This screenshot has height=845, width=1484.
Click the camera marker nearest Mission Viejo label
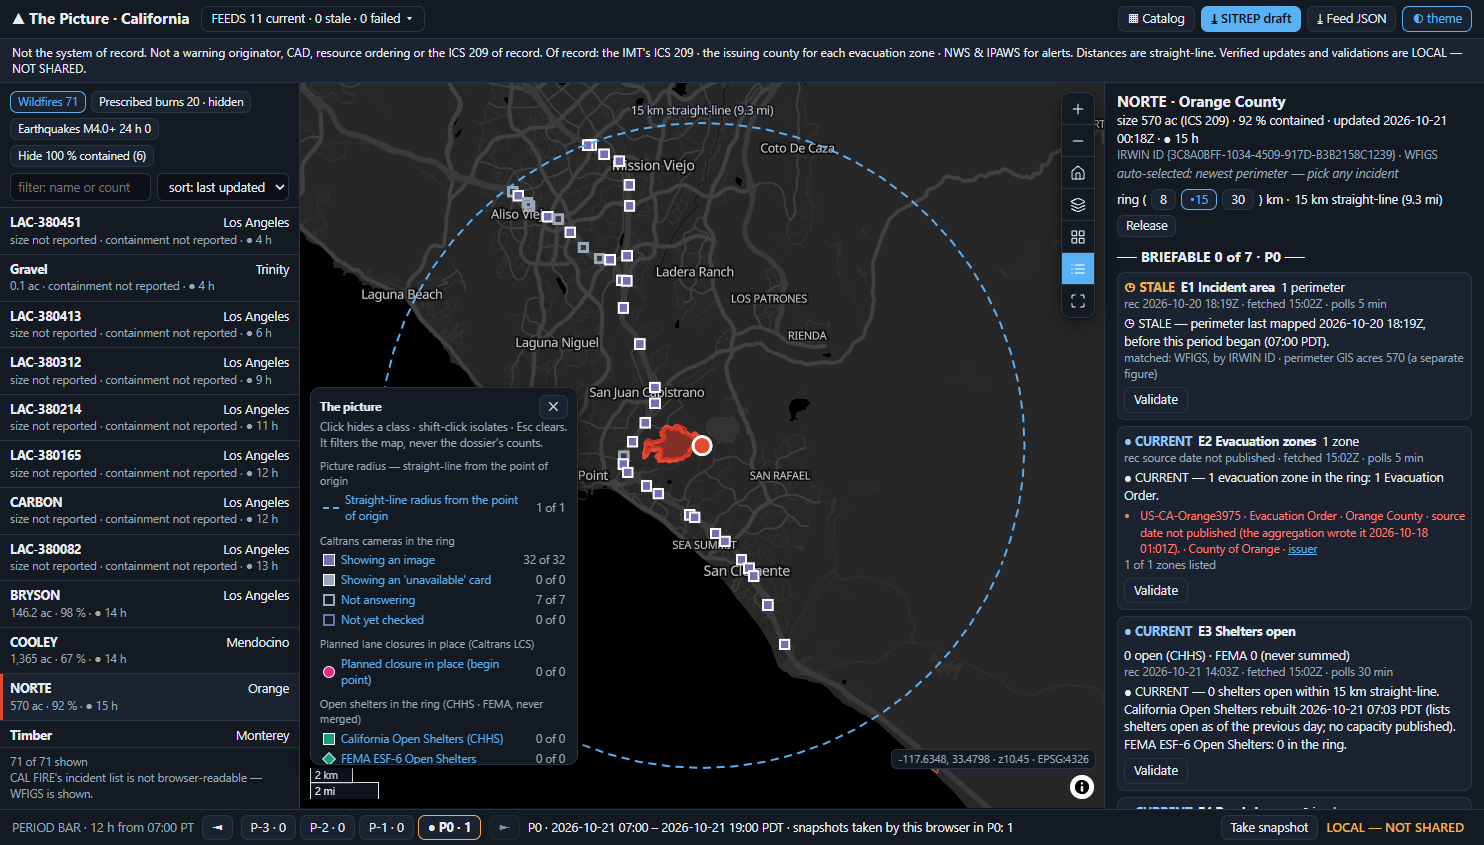click(x=620, y=162)
